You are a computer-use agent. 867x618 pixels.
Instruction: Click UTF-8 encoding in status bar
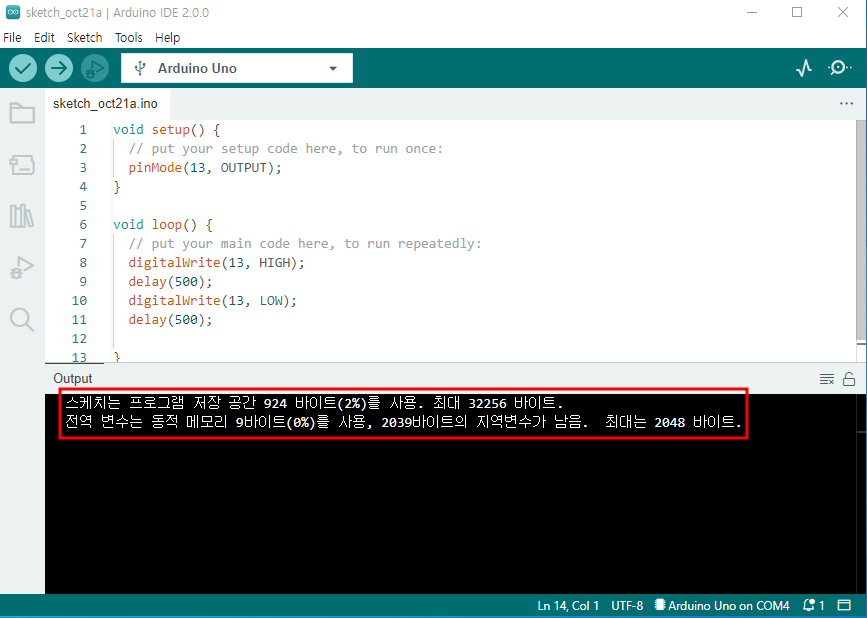coord(627,605)
